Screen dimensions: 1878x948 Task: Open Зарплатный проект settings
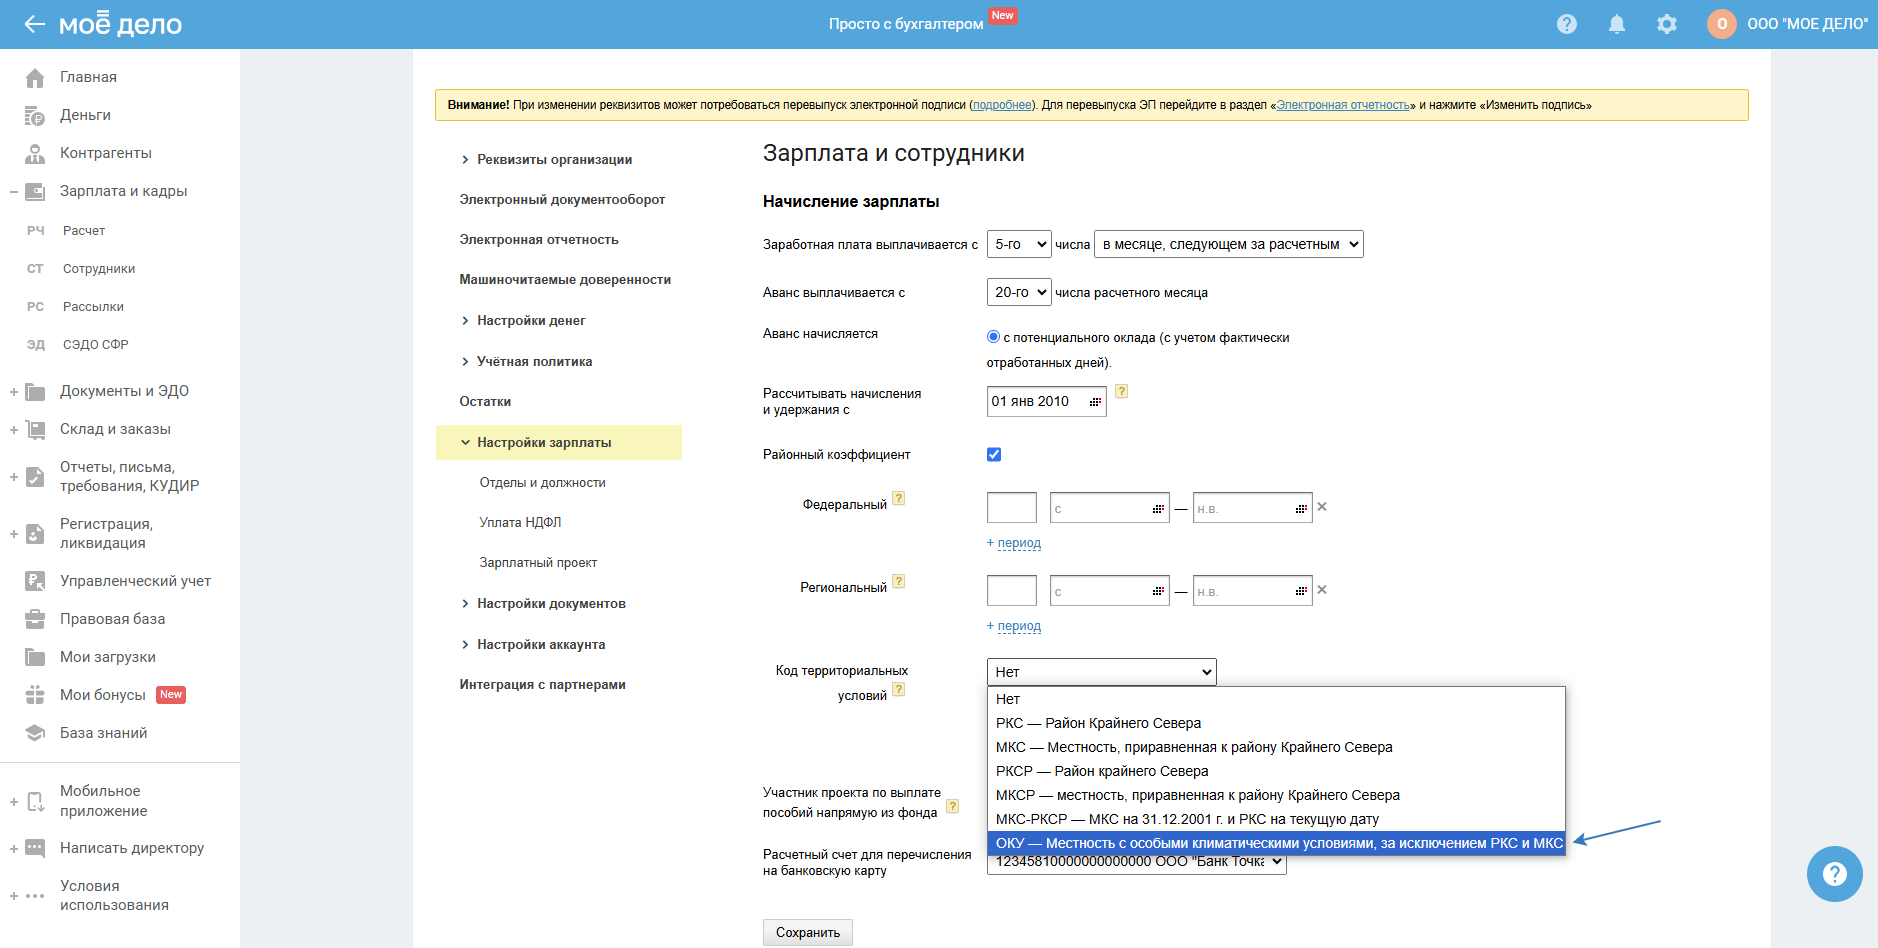(538, 563)
